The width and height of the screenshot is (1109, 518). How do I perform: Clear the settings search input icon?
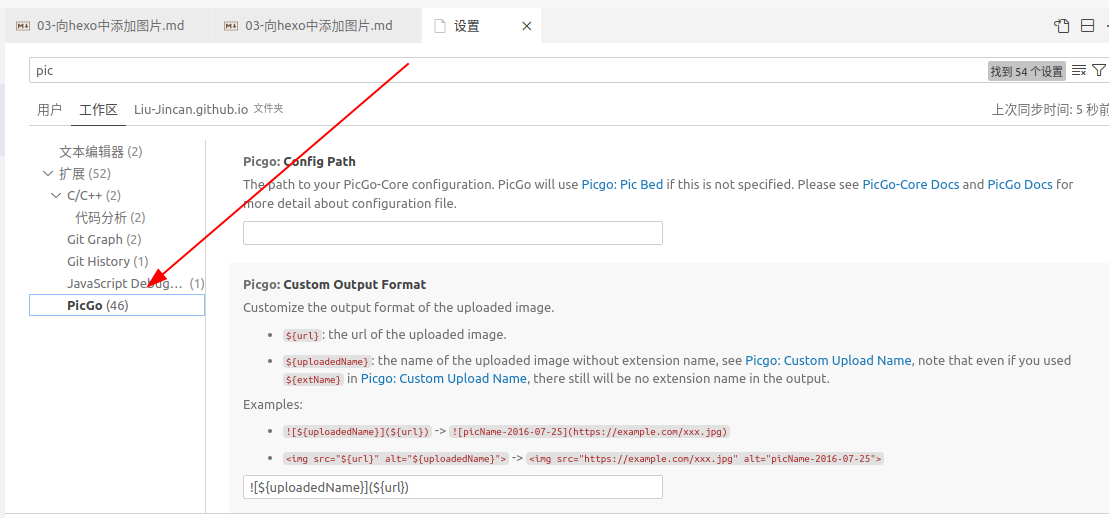point(1079,70)
